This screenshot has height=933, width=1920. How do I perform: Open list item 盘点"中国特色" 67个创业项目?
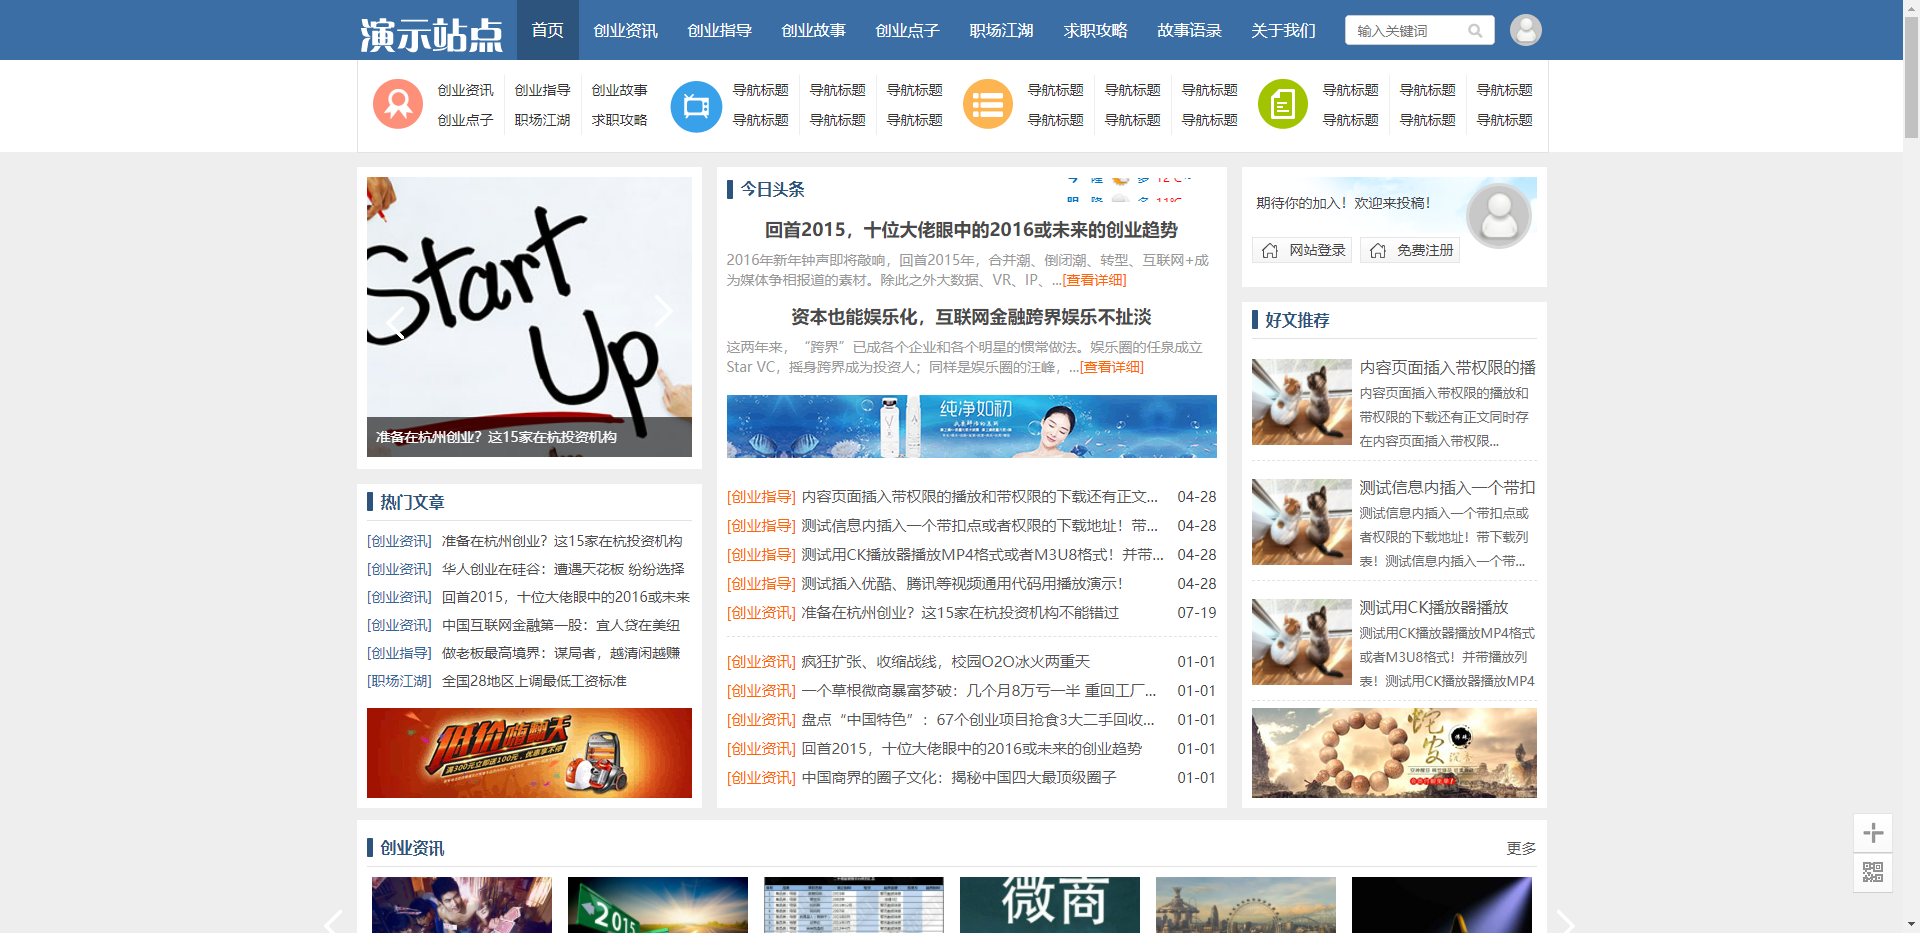[978, 720]
